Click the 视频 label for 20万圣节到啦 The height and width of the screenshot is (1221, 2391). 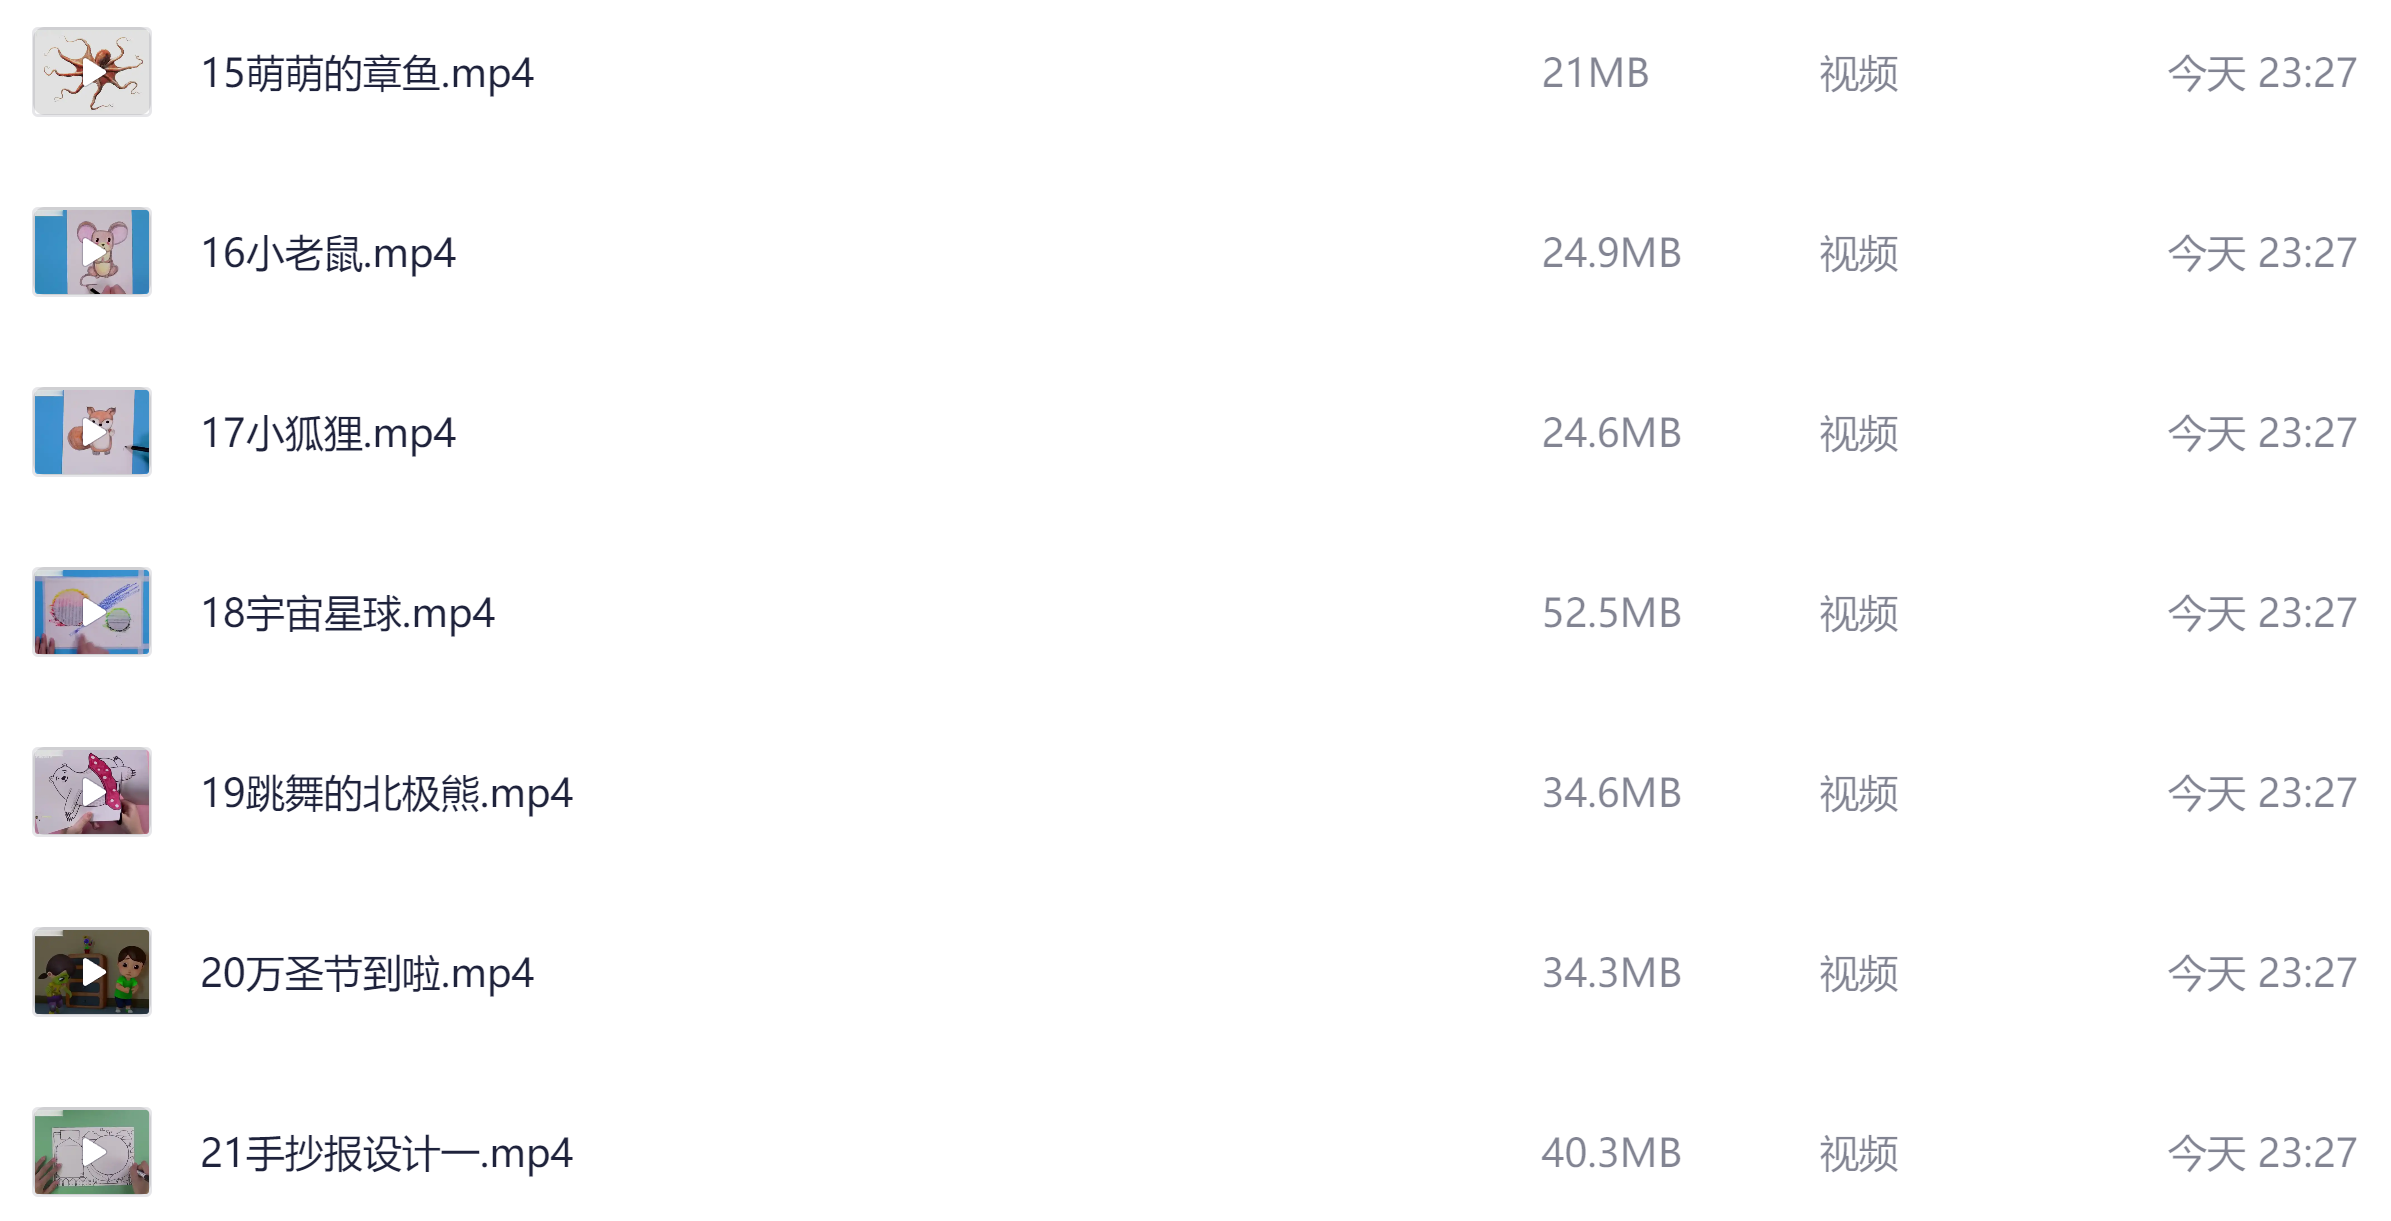tap(1855, 972)
